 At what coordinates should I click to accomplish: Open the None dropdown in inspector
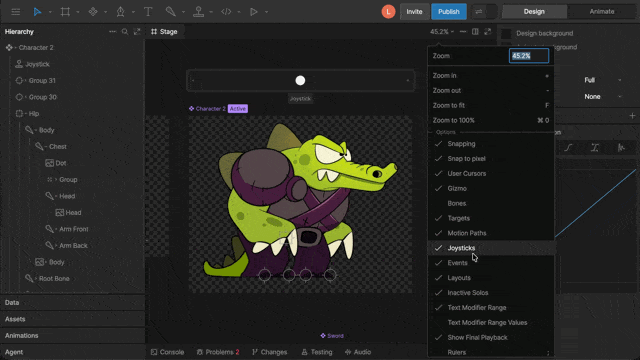pos(602,97)
